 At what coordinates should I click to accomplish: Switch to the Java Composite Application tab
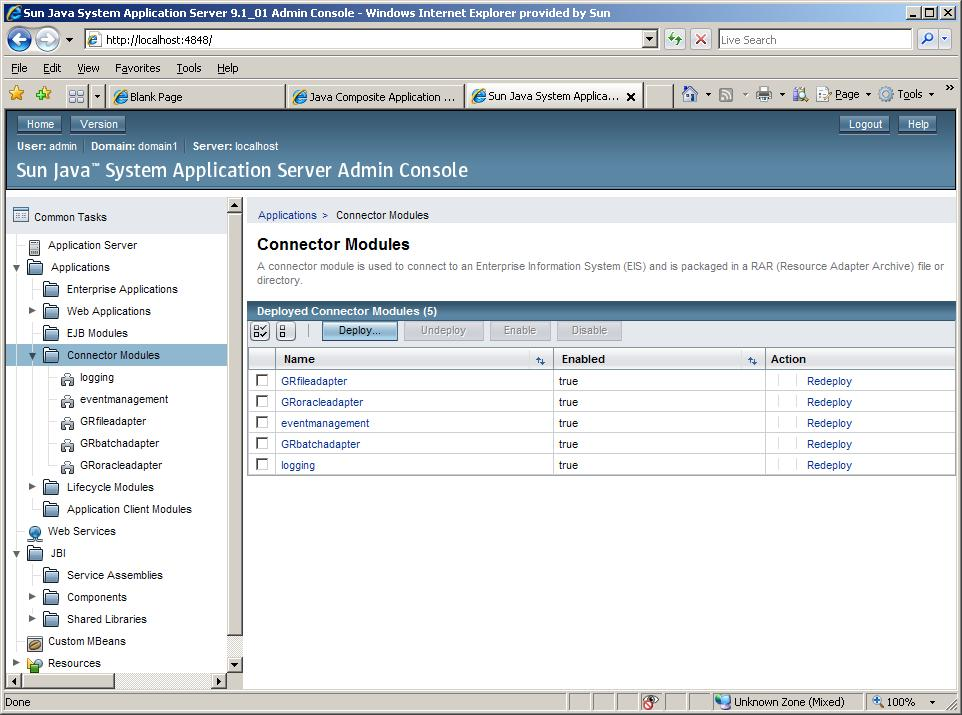(x=375, y=97)
